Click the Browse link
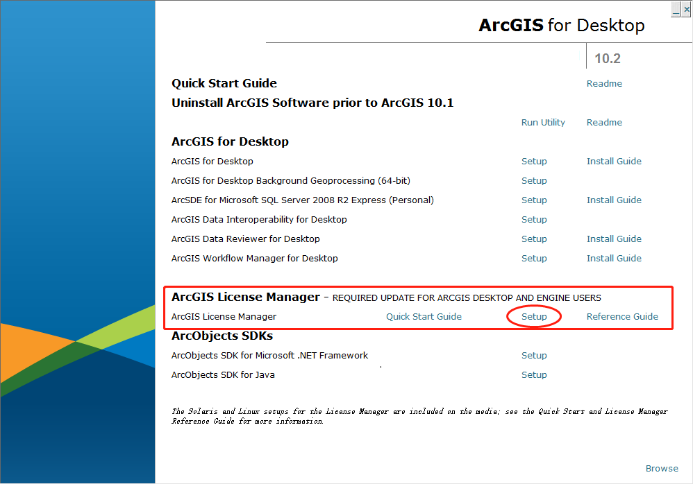Image resolution: width=694 pixels, height=484 pixels. tap(662, 469)
